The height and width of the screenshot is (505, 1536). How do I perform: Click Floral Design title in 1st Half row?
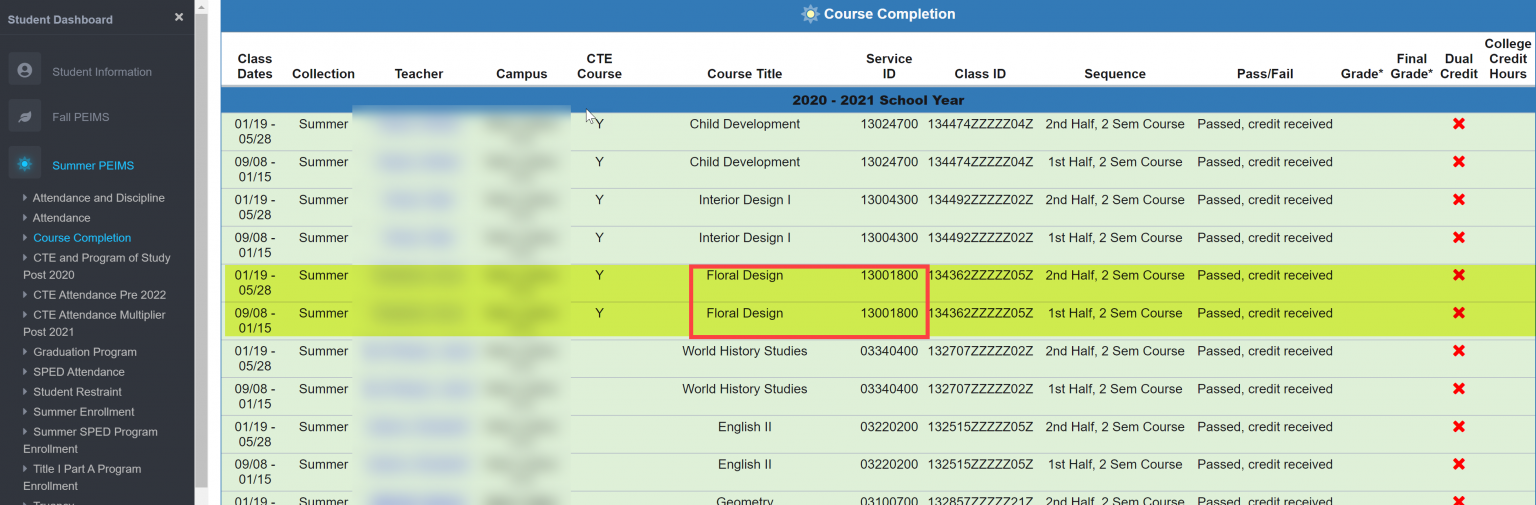click(x=745, y=313)
